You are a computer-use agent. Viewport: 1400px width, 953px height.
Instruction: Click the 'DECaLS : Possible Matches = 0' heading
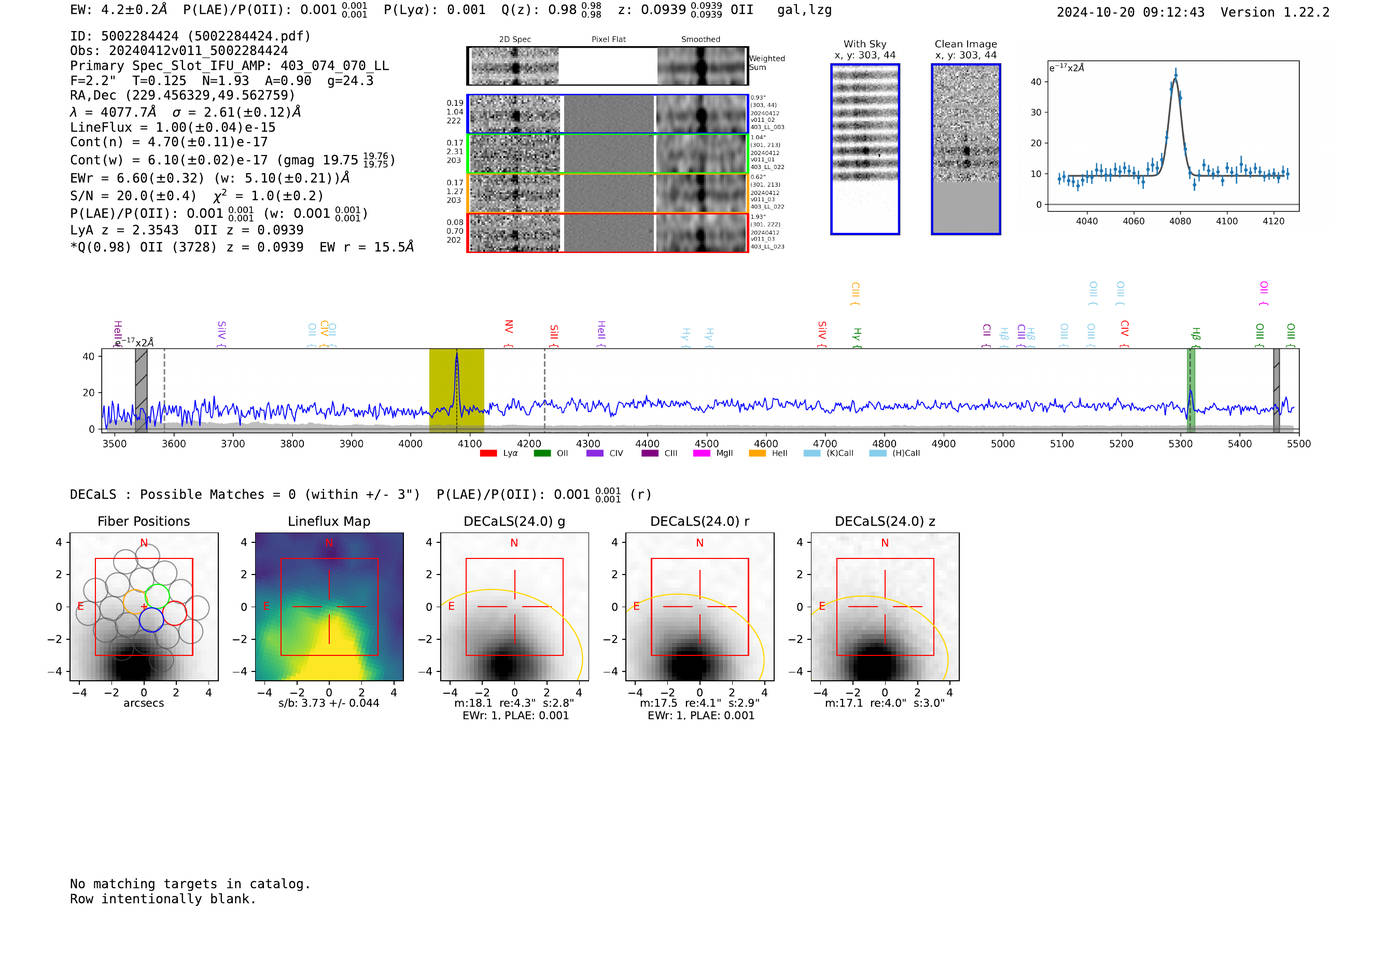(245, 494)
